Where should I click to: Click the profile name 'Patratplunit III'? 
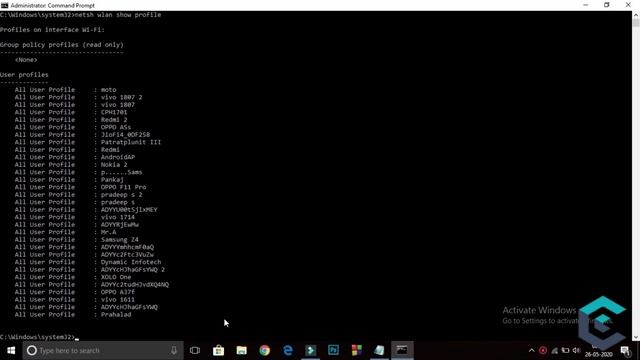pos(131,142)
